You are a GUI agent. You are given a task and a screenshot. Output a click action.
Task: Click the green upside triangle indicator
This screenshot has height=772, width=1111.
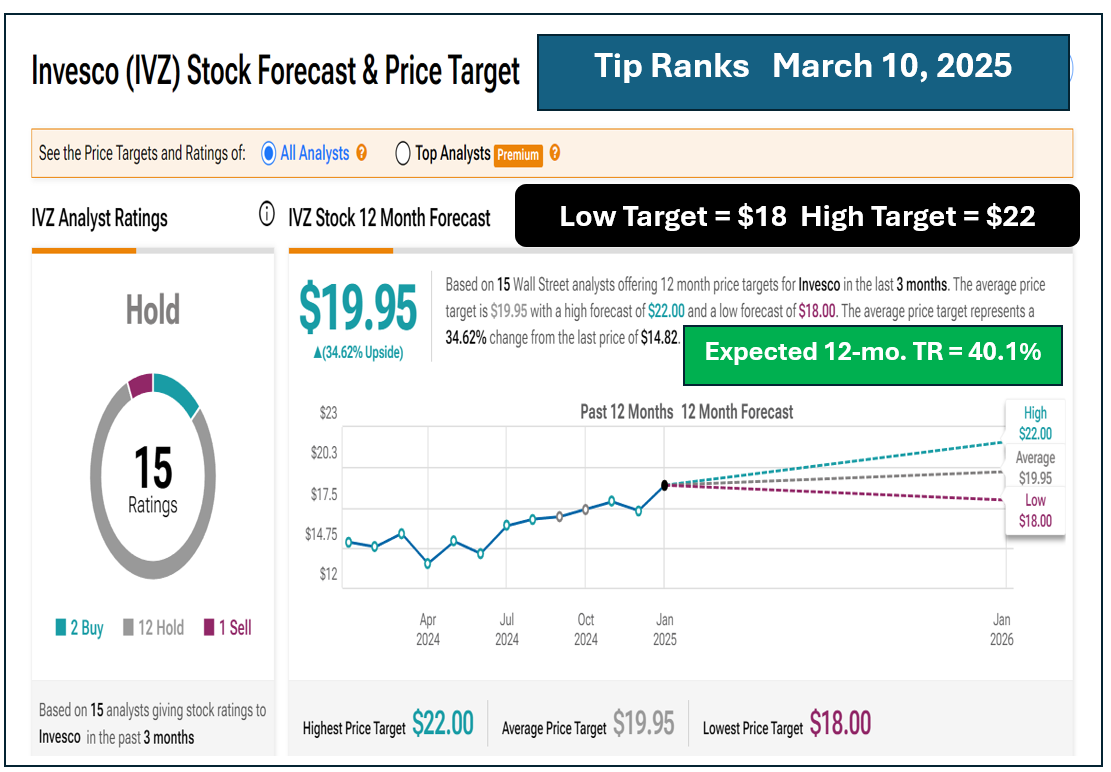point(318,353)
